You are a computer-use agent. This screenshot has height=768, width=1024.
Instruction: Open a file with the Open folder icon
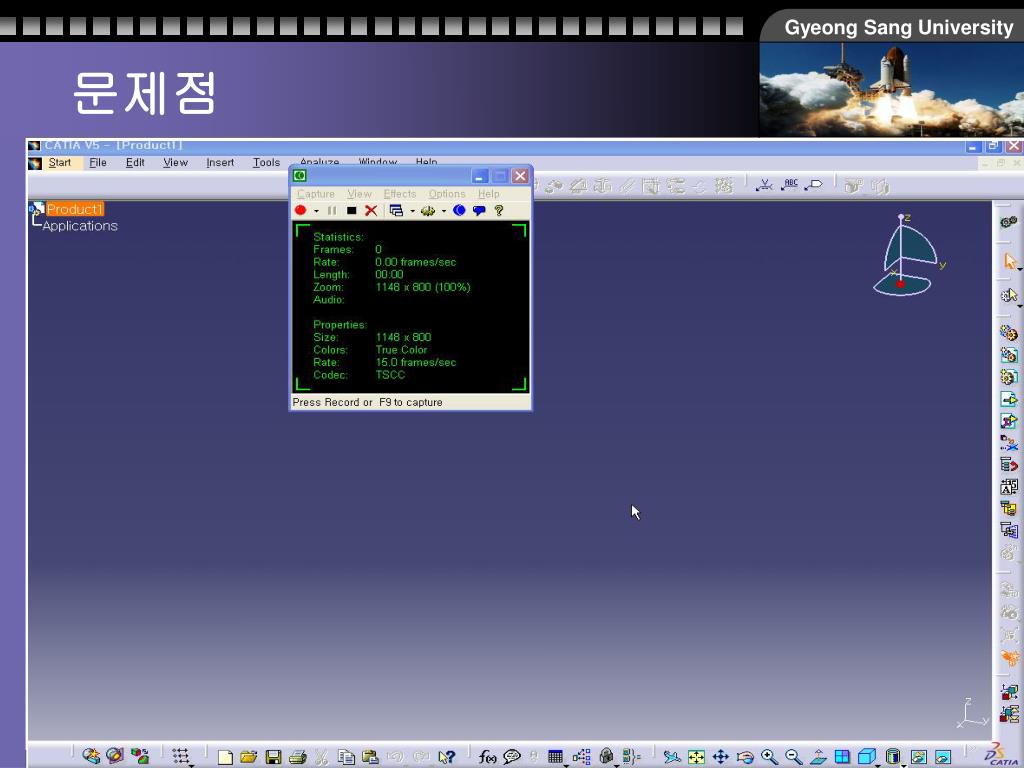249,756
